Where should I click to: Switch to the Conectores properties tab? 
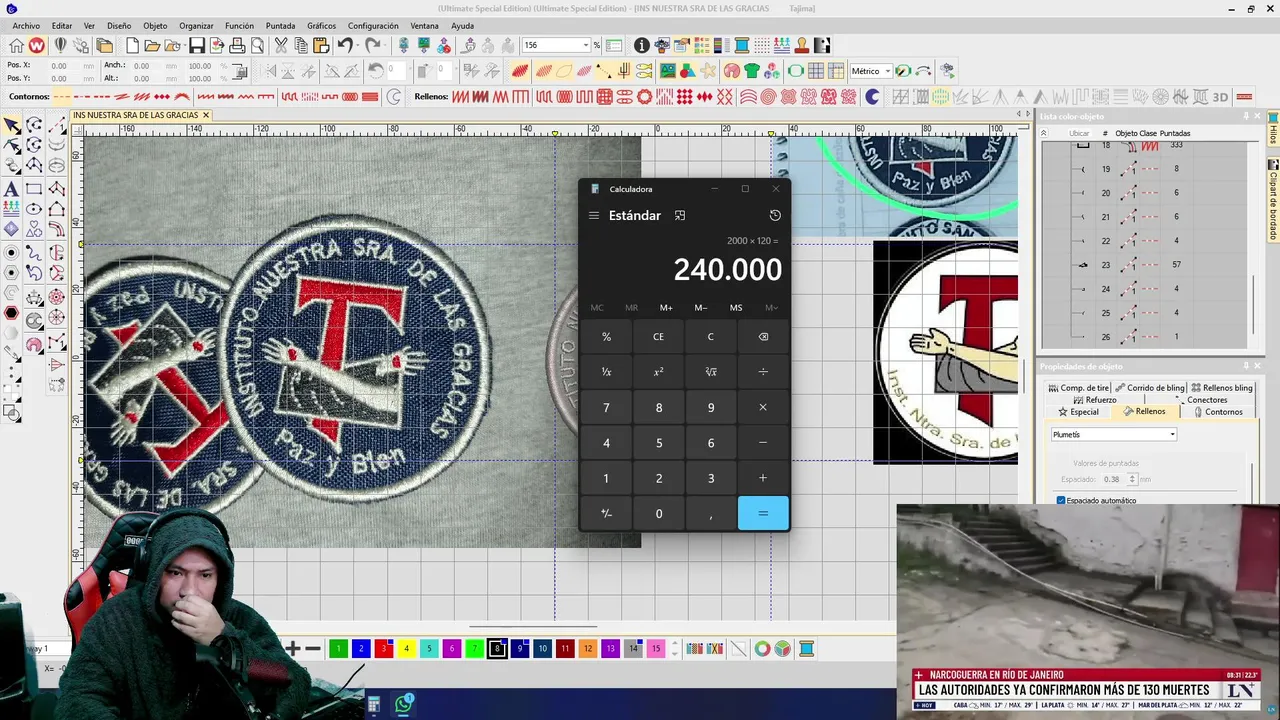1200,400
